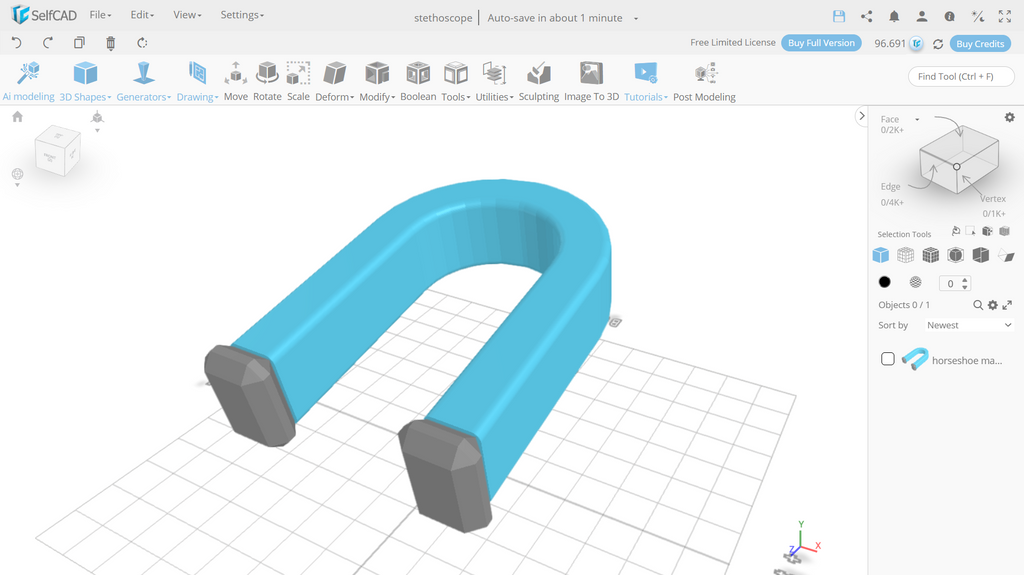Click the Delete trash icon
This screenshot has height=575, width=1024.
[x=110, y=43]
